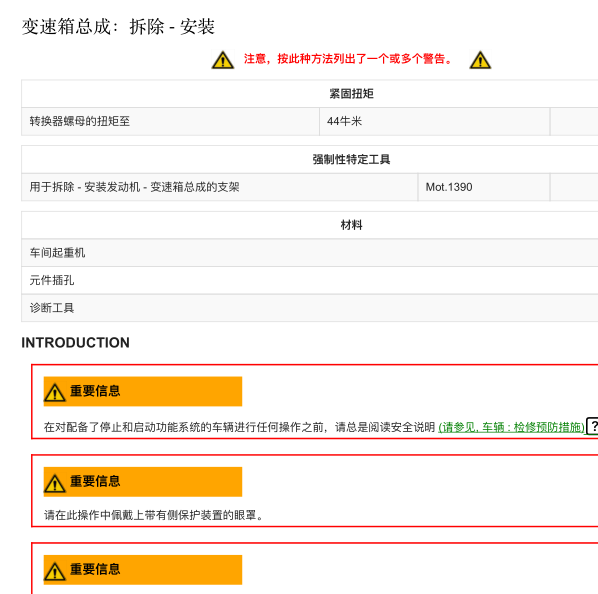Select the 诊断工具 row
Image resolution: width=598 pixels, height=594 pixels.
pyautogui.click(x=310, y=308)
